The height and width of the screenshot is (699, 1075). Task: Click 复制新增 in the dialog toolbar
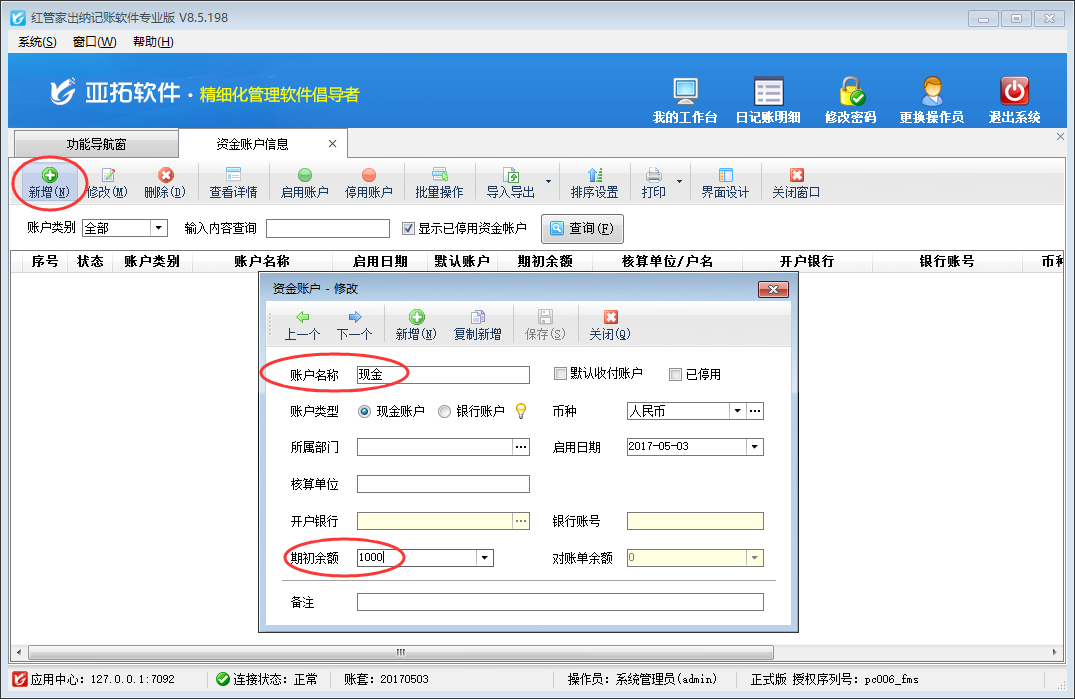pos(477,325)
